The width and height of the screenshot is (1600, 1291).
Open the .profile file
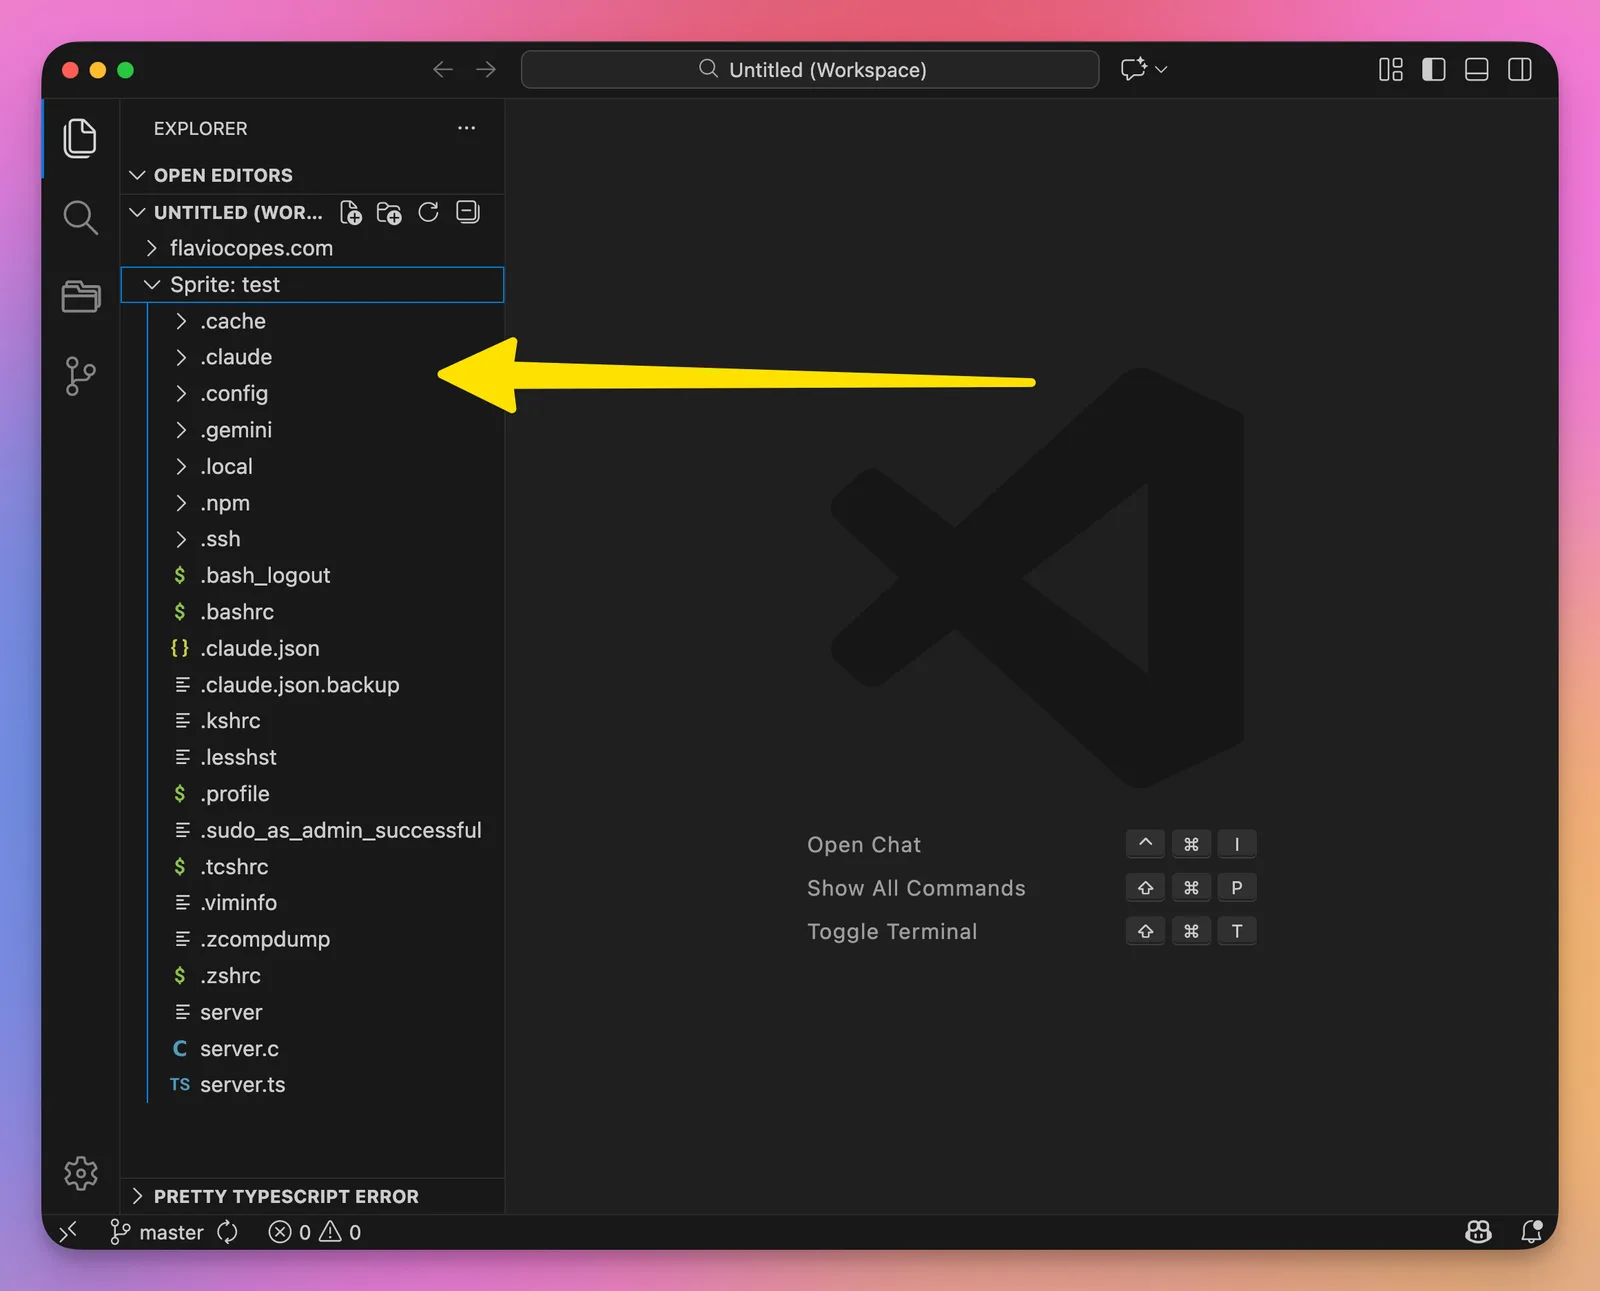click(312, 794)
